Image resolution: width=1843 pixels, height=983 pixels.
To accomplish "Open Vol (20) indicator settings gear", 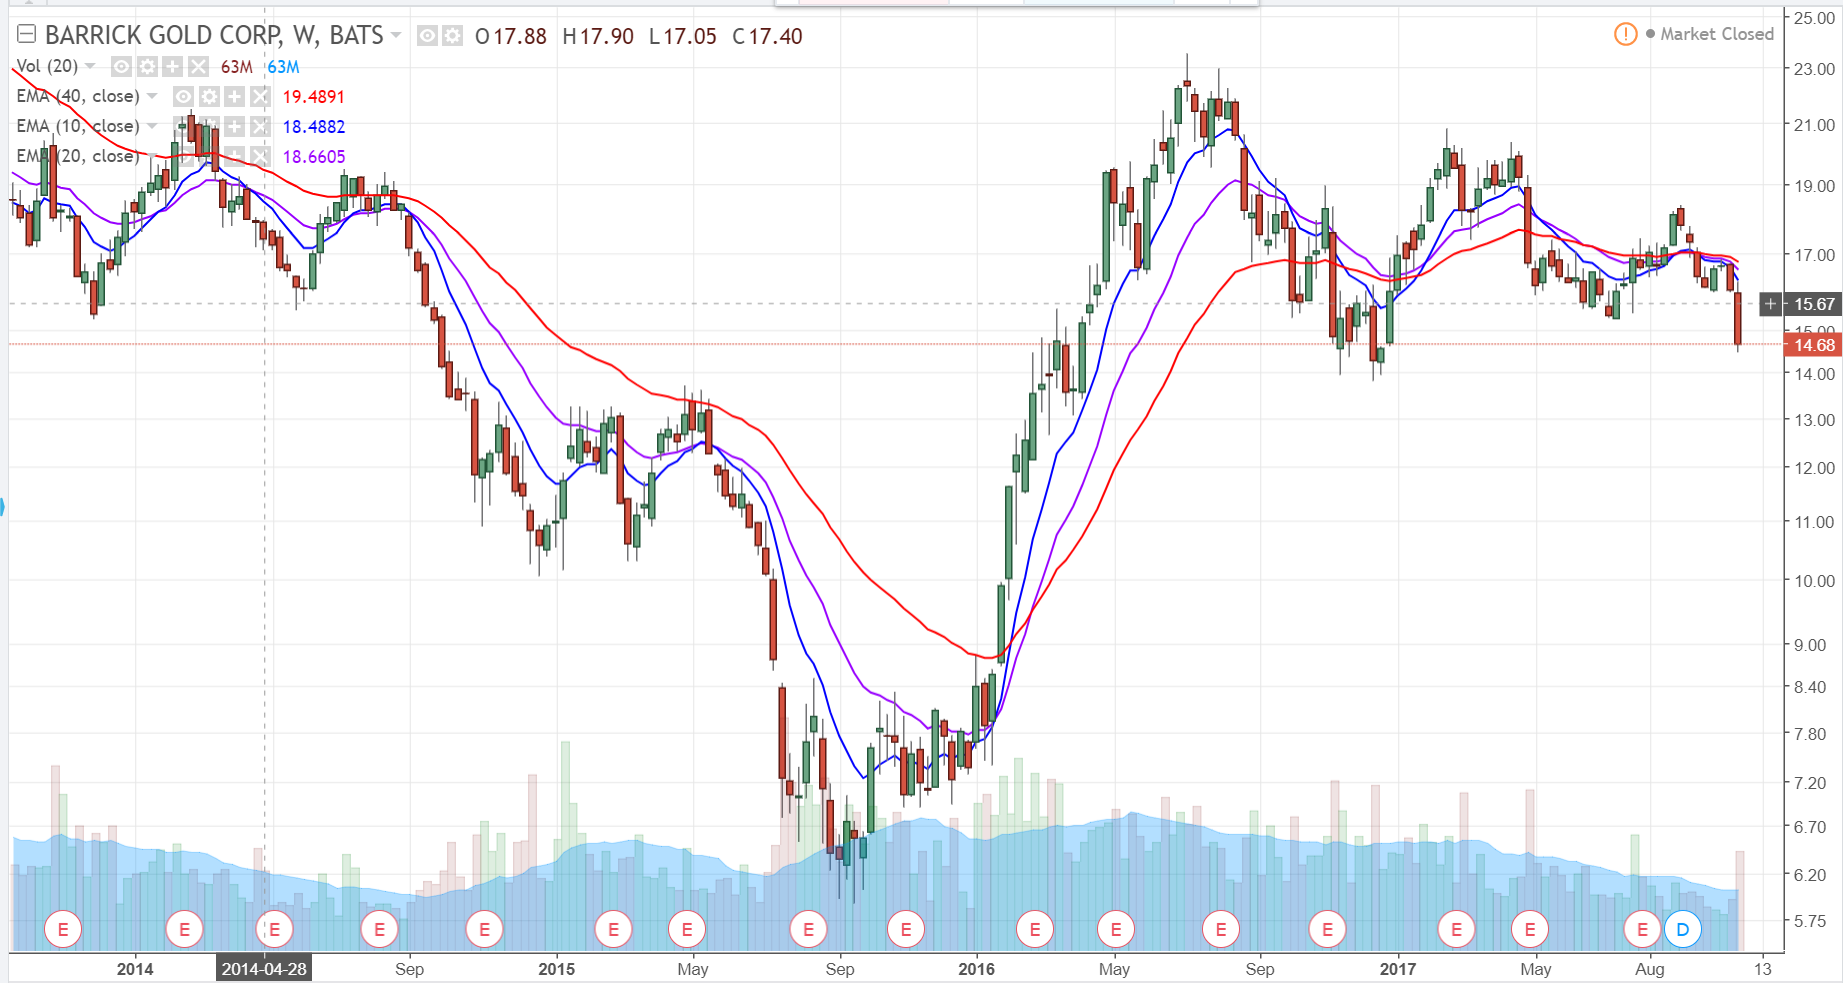I will [x=147, y=67].
